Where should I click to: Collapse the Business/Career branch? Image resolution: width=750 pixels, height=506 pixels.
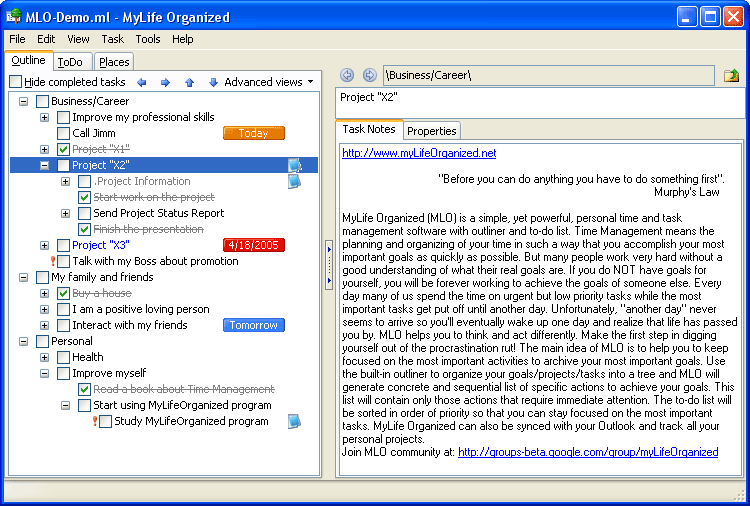click(23, 101)
